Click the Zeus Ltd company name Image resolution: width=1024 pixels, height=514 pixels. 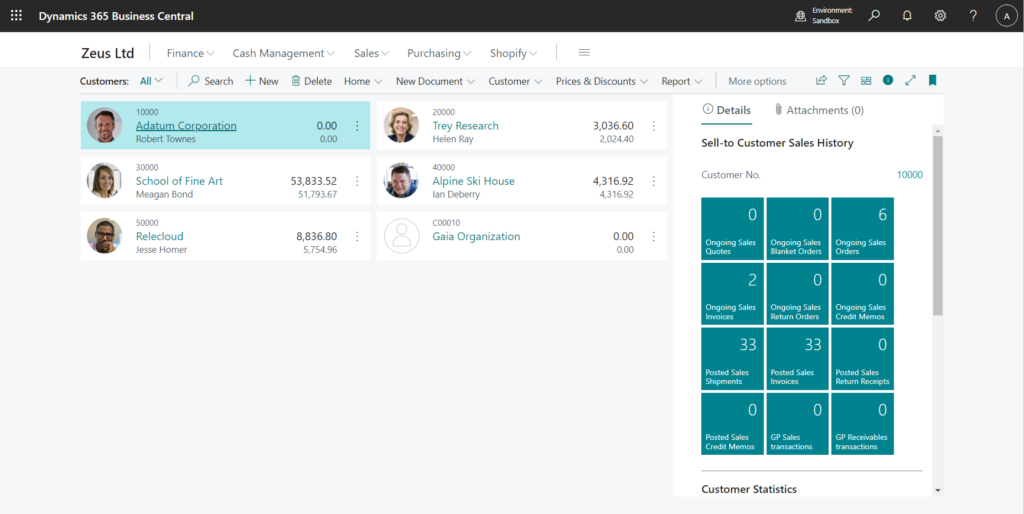[108, 53]
